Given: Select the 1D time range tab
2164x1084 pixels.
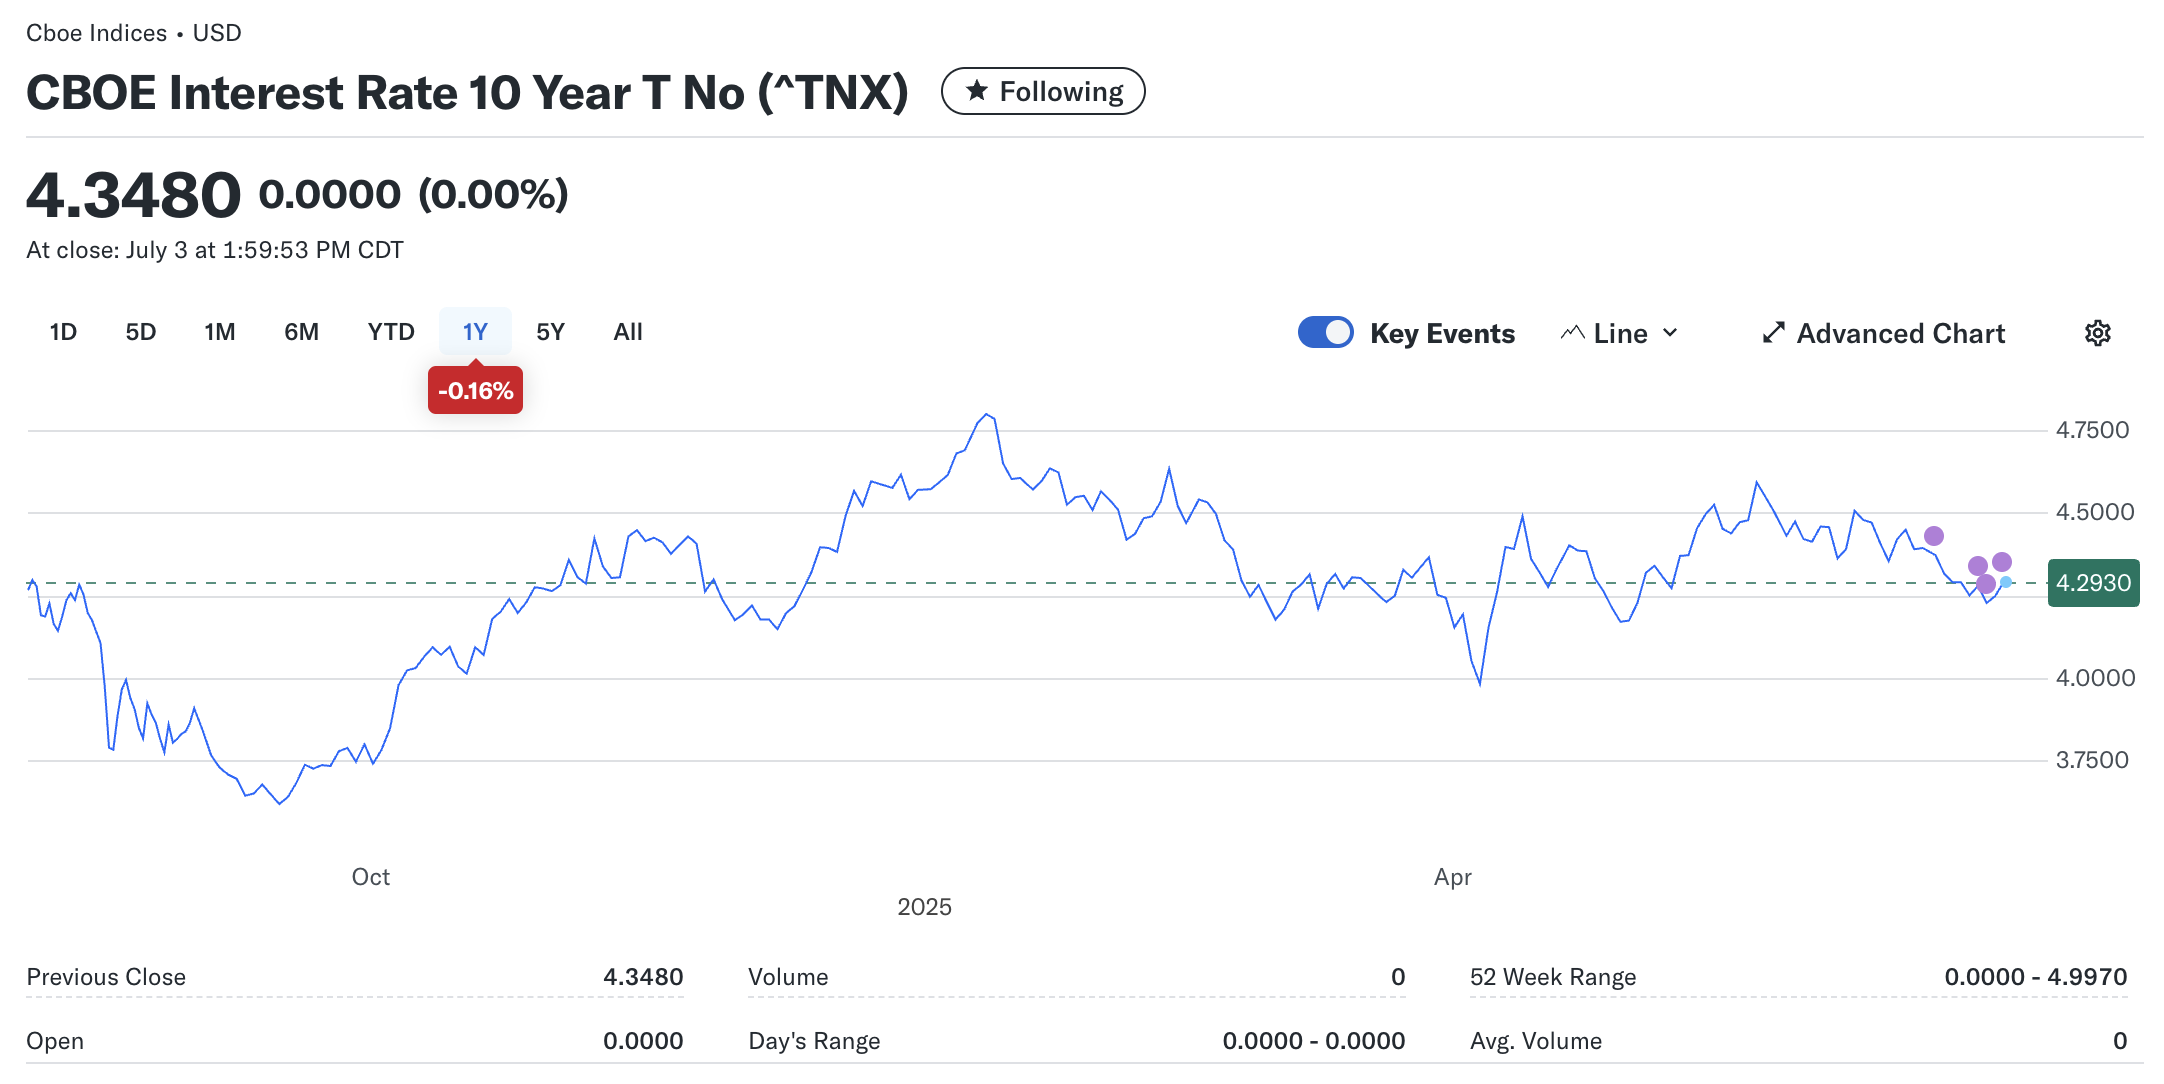Looking at the screenshot, I should pyautogui.click(x=63, y=332).
